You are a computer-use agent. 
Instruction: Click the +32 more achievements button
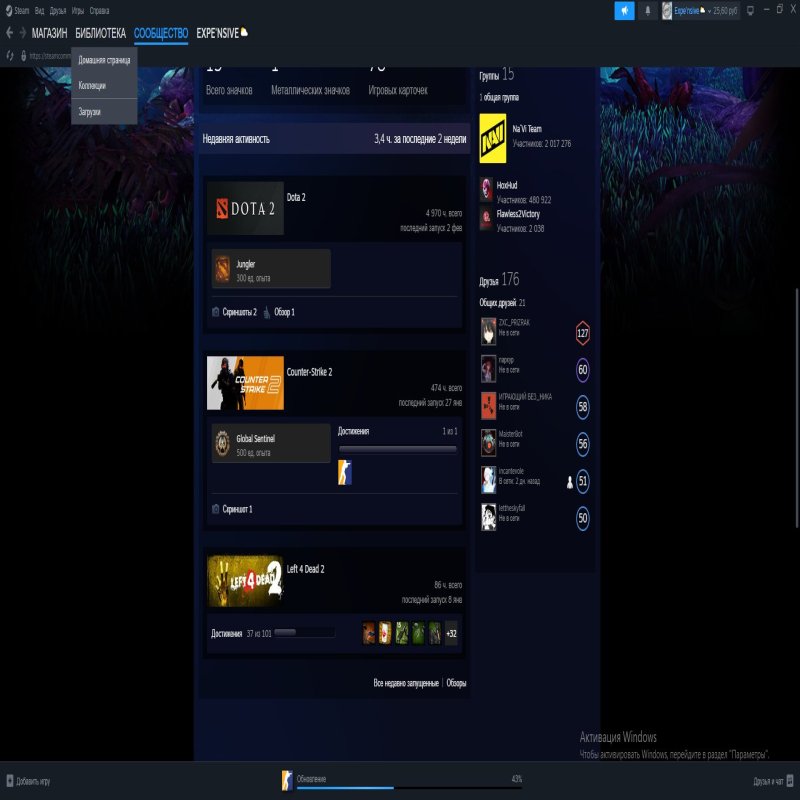(x=451, y=633)
